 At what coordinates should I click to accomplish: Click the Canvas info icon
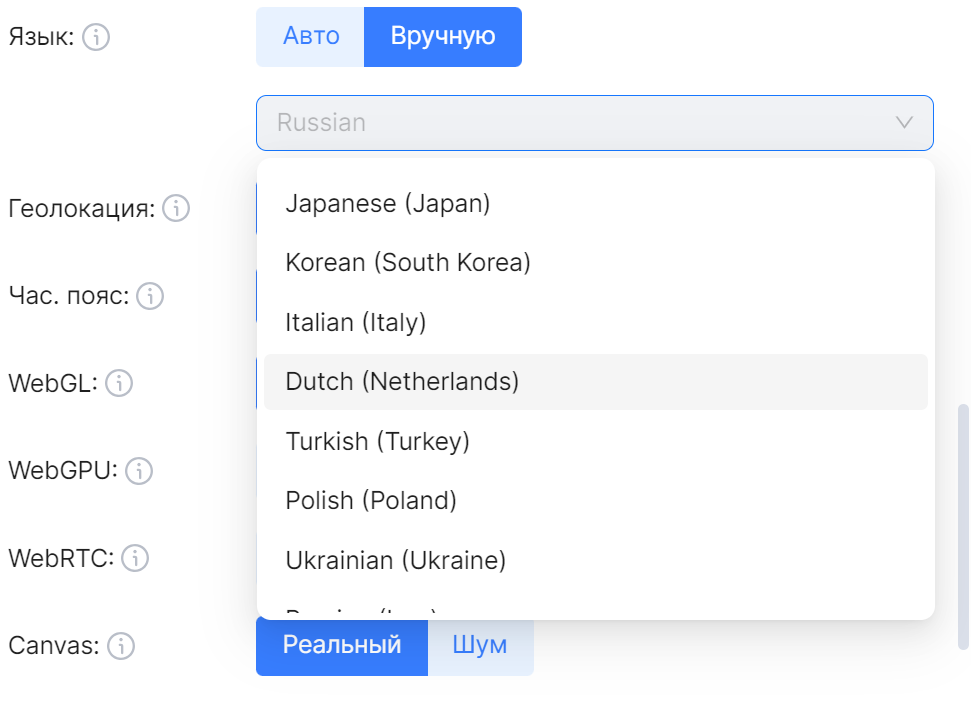pos(121,646)
